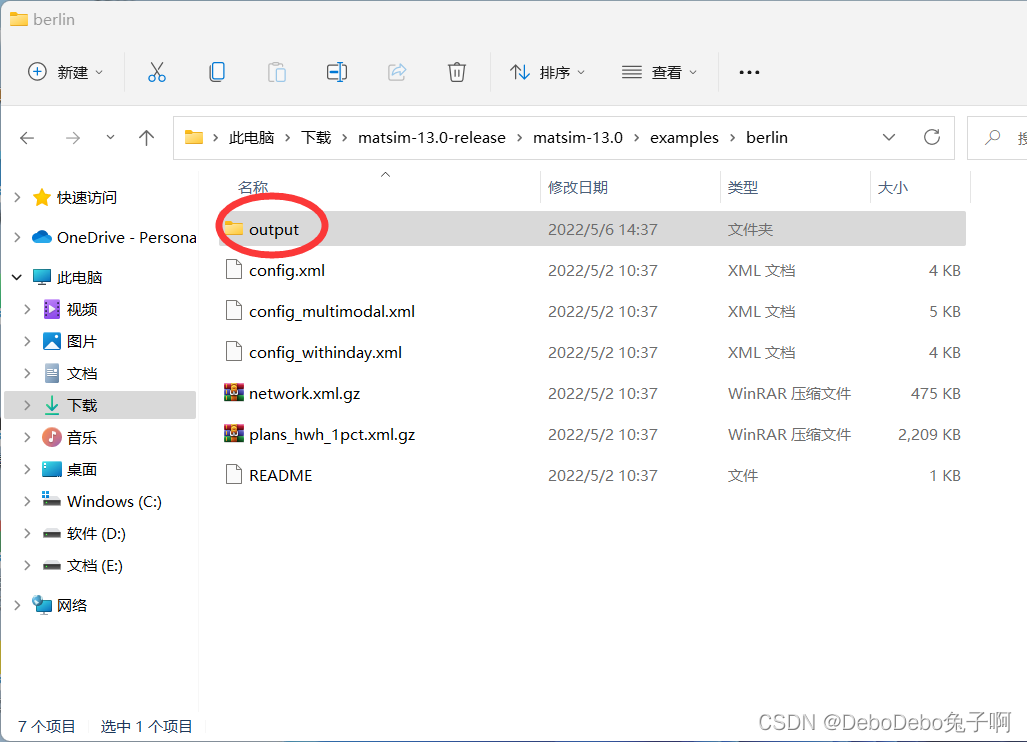The width and height of the screenshot is (1027, 742).
Task: Click the Paste clipboard icon
Action: (276, 72)
